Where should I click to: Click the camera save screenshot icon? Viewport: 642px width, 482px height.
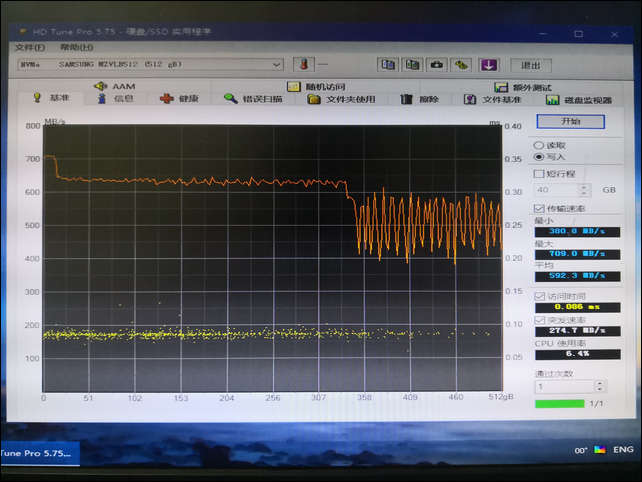437,65
